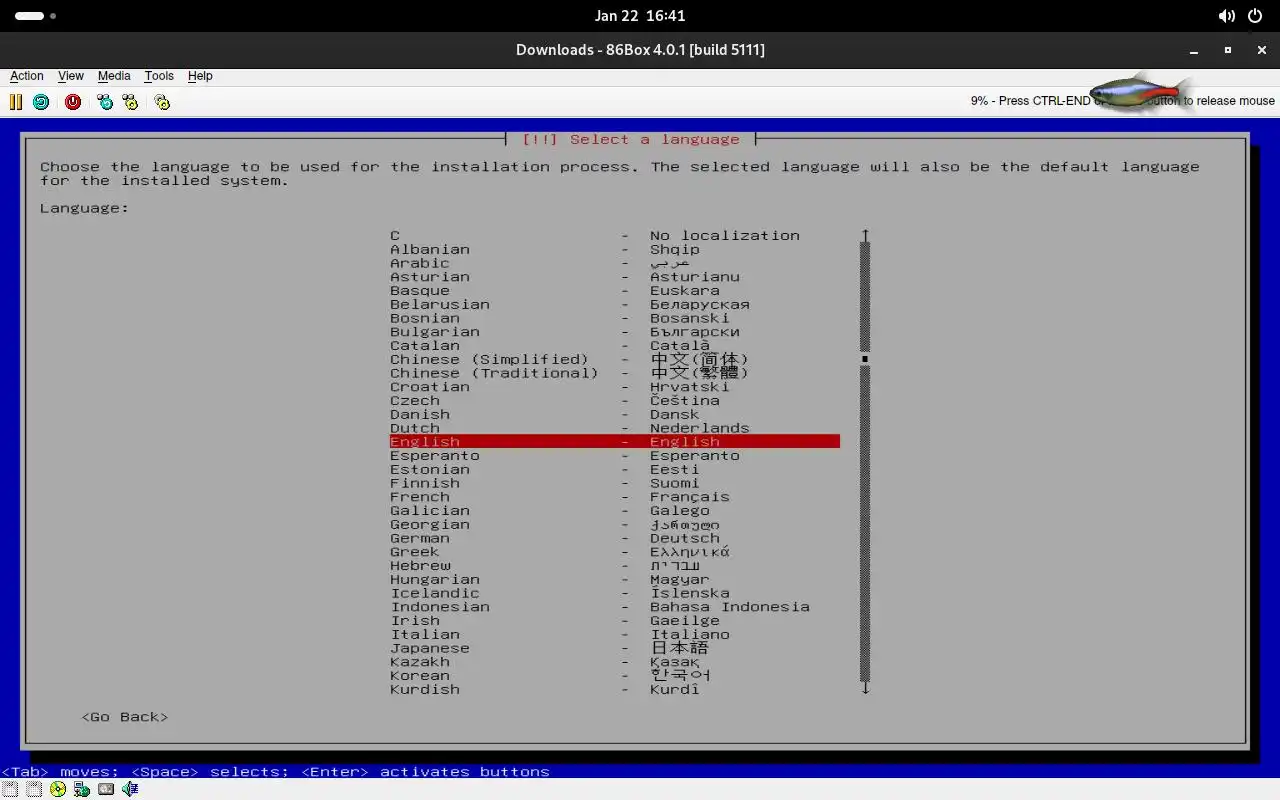Send Ctrl+Alt+Esc with the toolbar icon
1280x800 pixels.
[x=130, y=102]
